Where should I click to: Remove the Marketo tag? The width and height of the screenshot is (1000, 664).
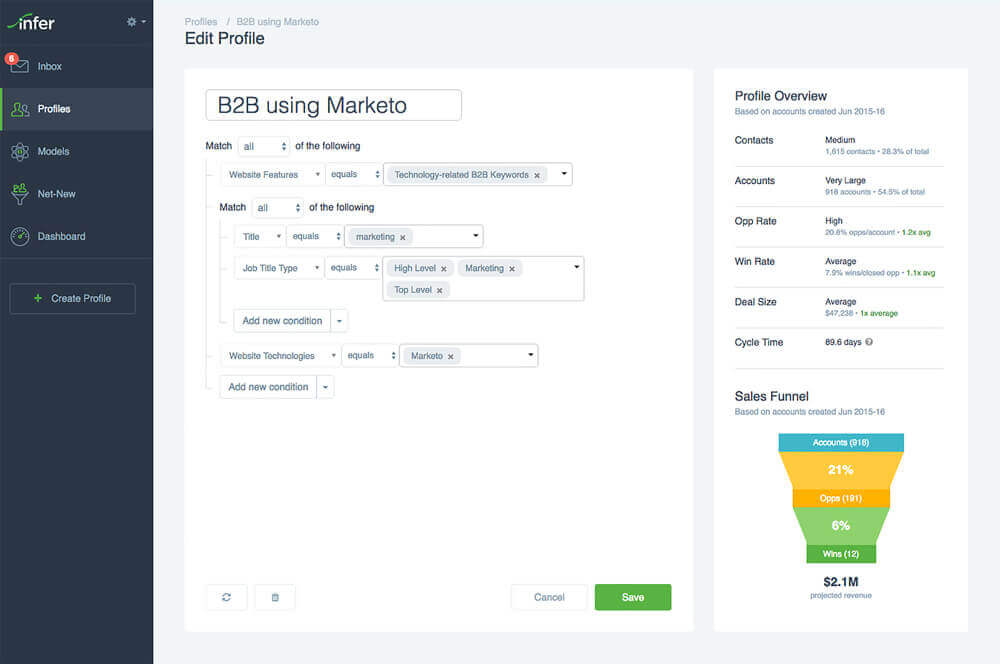tap(450, 357)
